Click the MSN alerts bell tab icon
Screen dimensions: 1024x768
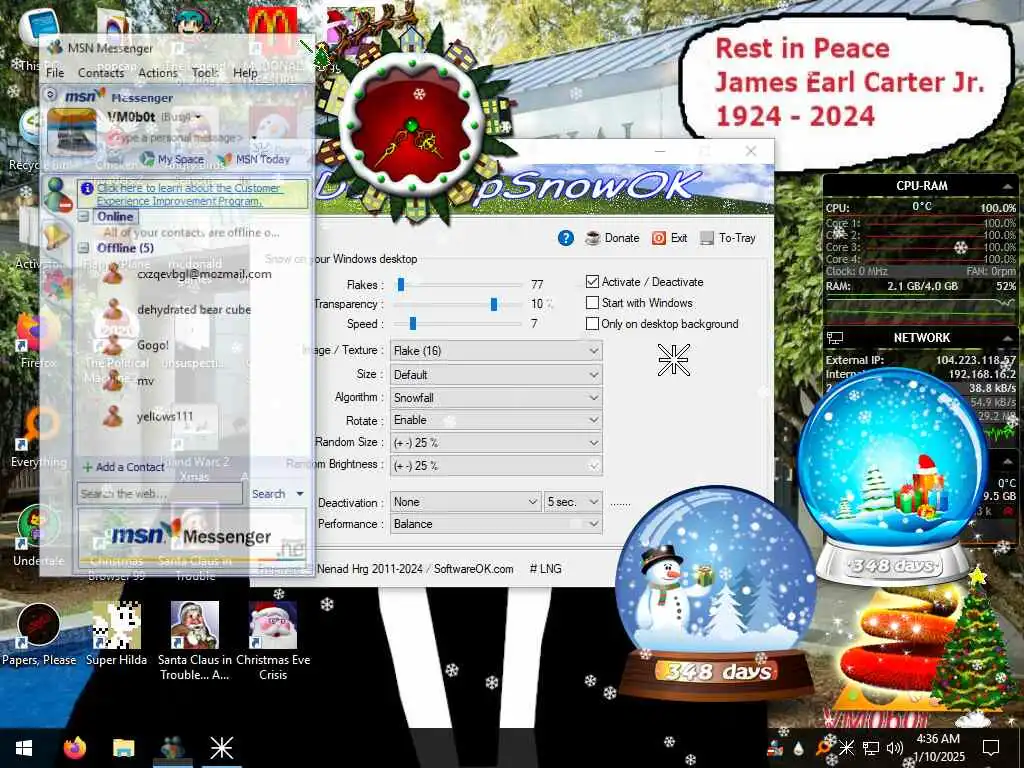click(x=56, y=236)
